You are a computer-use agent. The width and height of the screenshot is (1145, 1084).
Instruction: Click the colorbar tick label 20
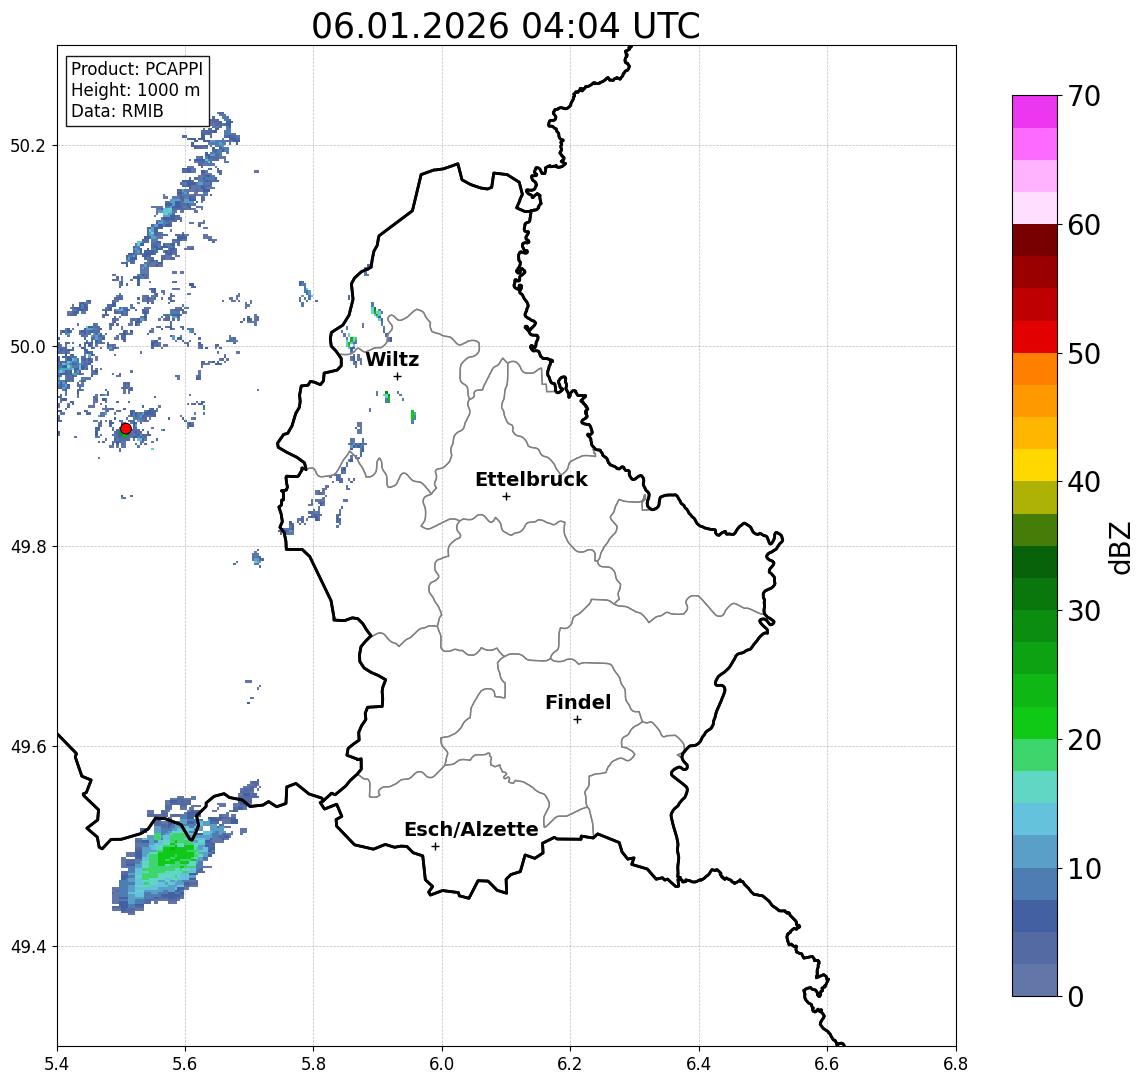coord(1084,739)
